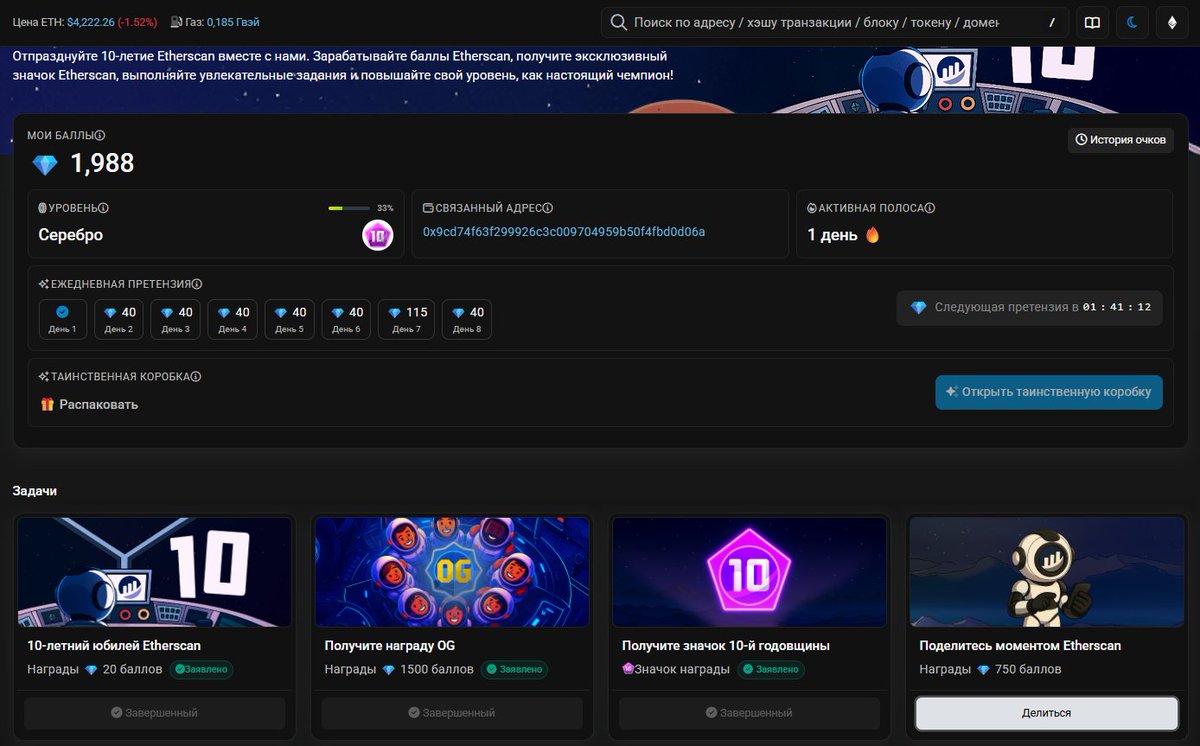This screenshot has height=746, width=1200.
Task: Focus the address/hash search field
Action: click(x=834, y=22)
